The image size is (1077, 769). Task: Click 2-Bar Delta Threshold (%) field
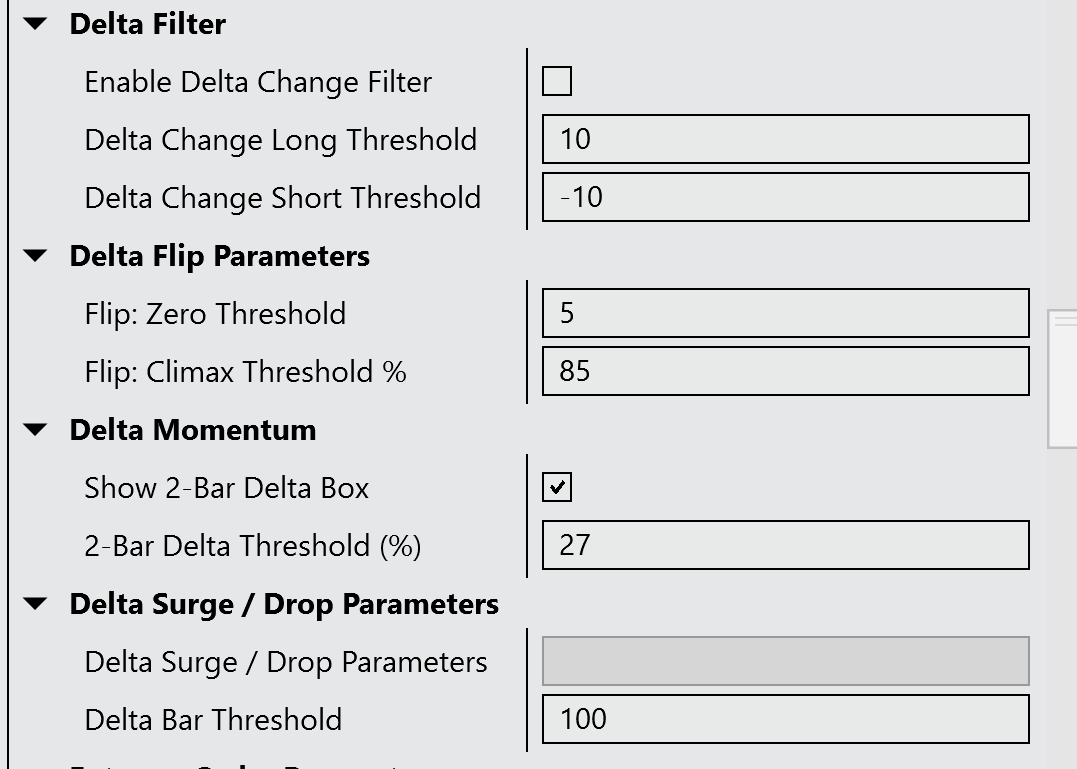(x=785, y=545)
